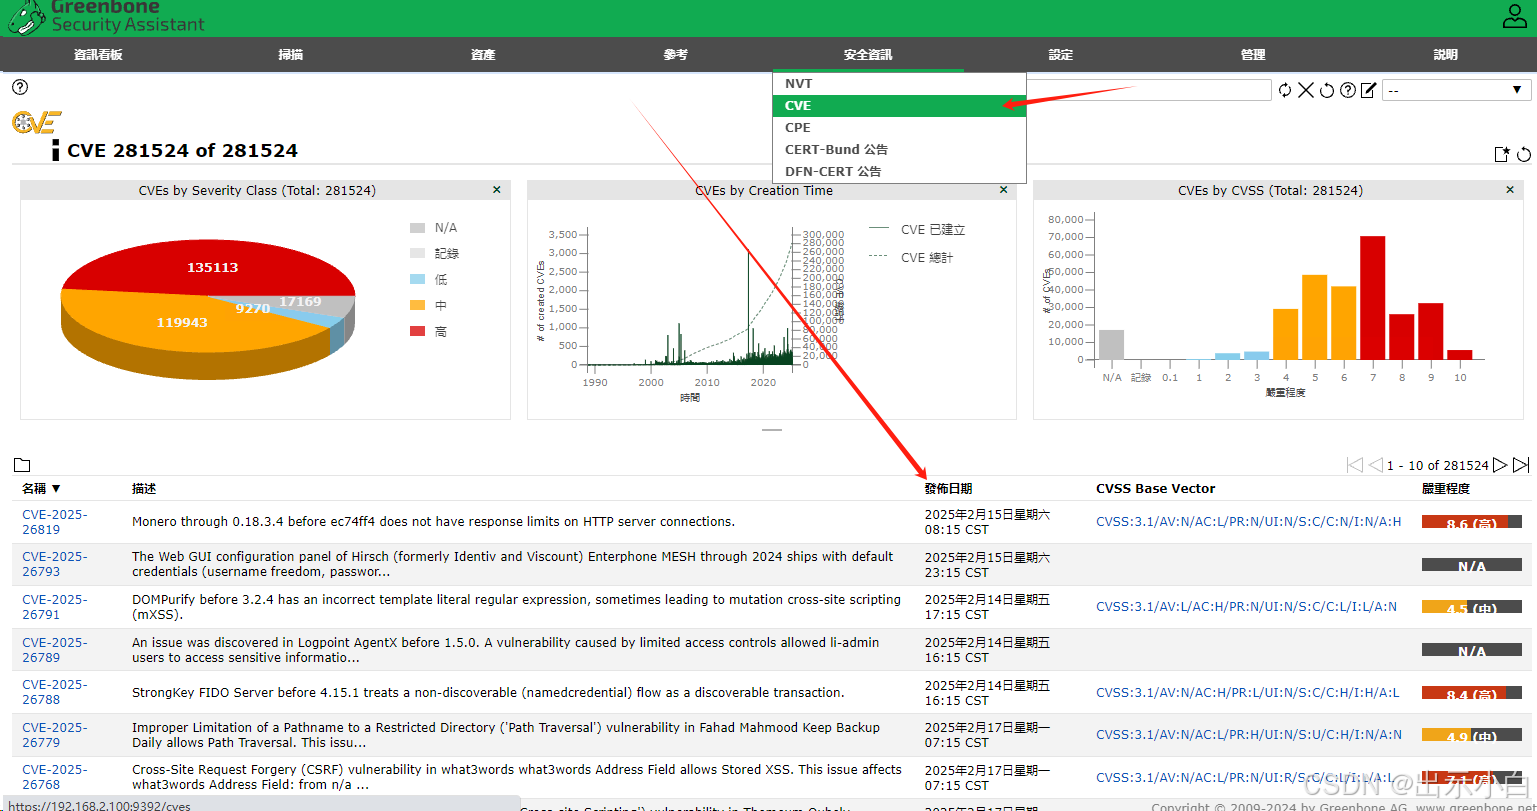Click the dashboard resize handle below charts

(771, 430)
